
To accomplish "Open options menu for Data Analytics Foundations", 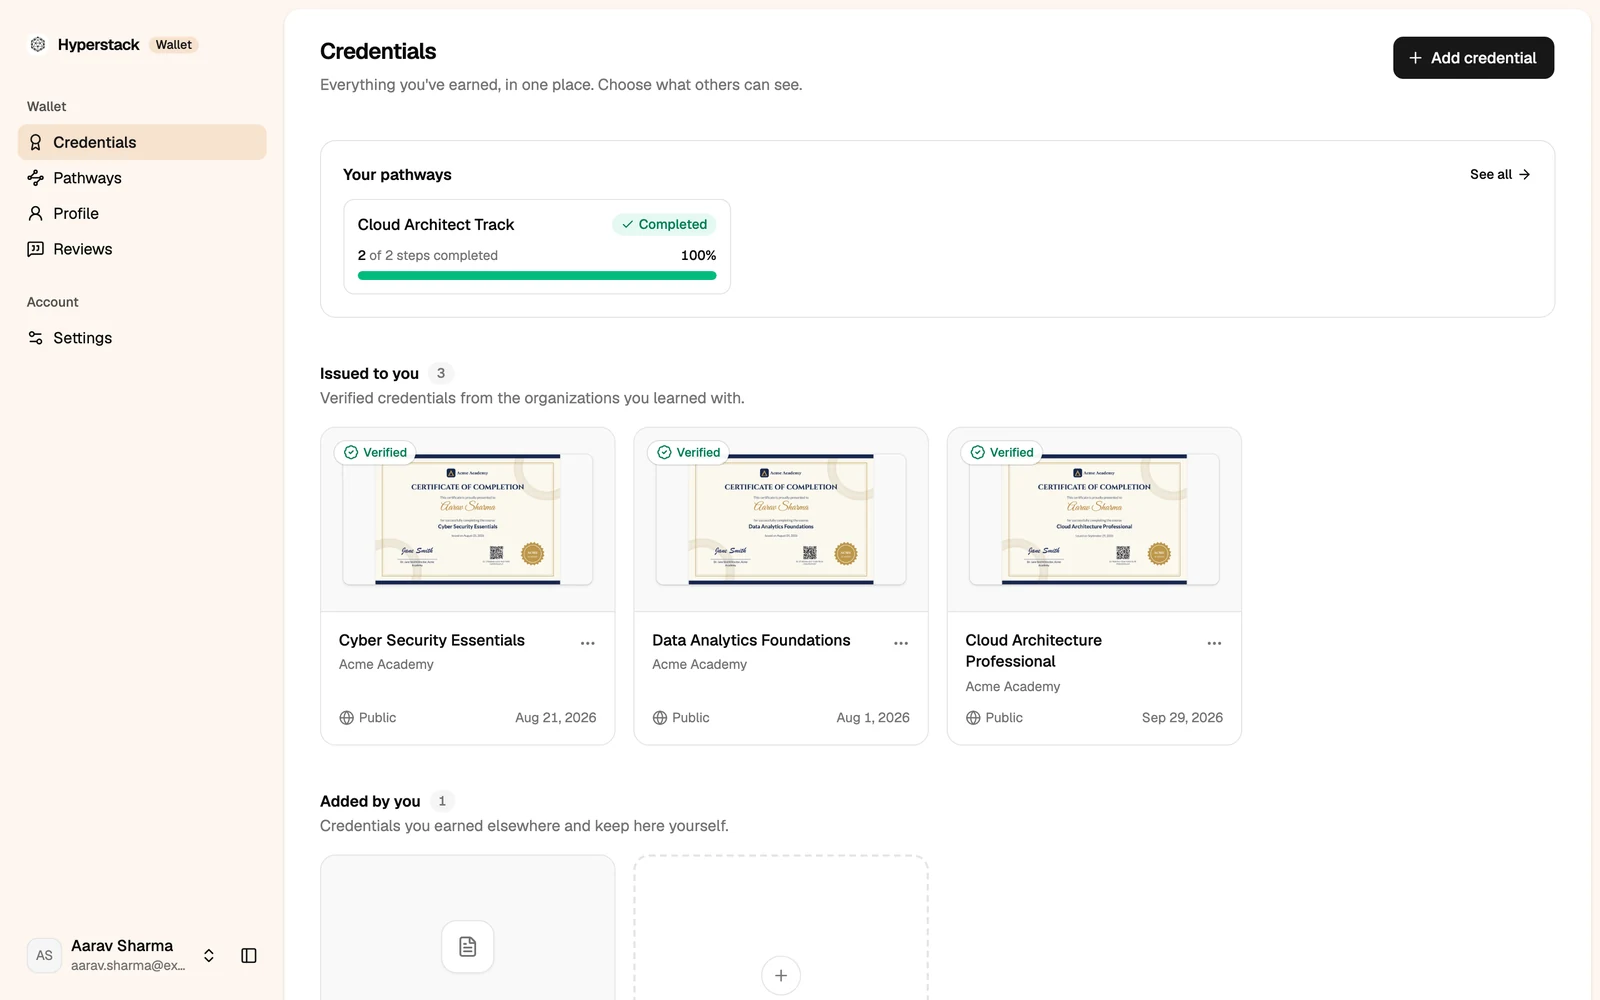I will point(901,643).
